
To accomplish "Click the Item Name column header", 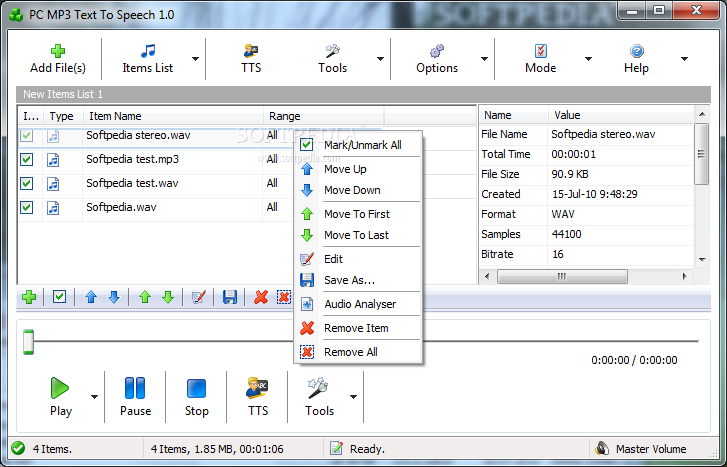I will coord(173,116).
